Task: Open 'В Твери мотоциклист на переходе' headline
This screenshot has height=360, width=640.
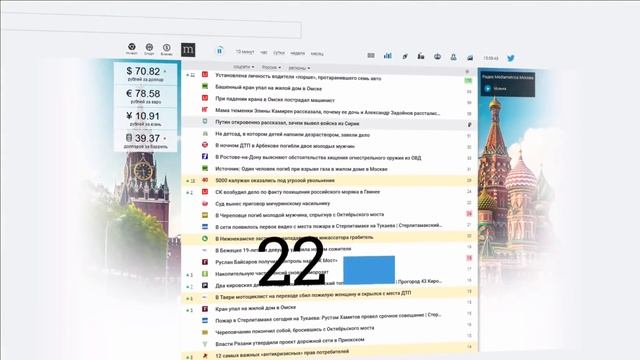Action: tap(313, 295)
